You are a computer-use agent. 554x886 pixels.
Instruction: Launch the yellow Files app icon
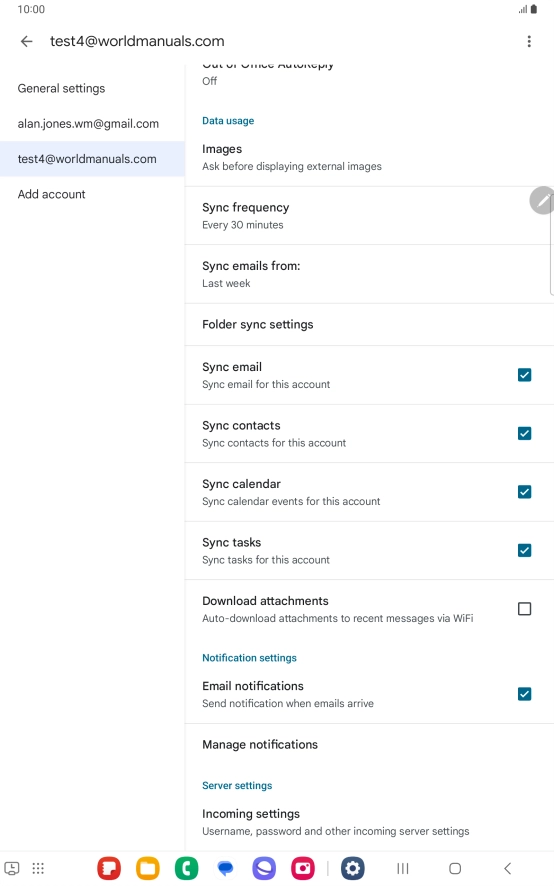148,868
